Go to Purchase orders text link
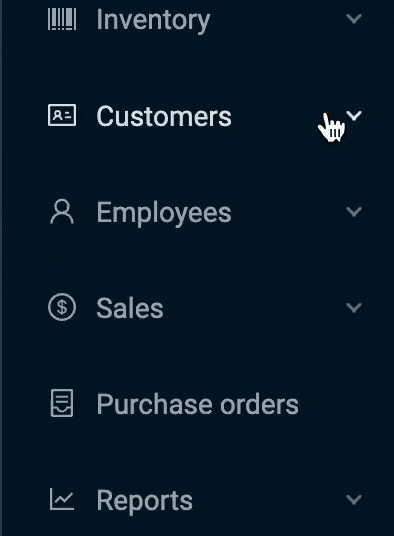This screenshot has width=394, height=536. pyautogui.click(x=198, y=404)
